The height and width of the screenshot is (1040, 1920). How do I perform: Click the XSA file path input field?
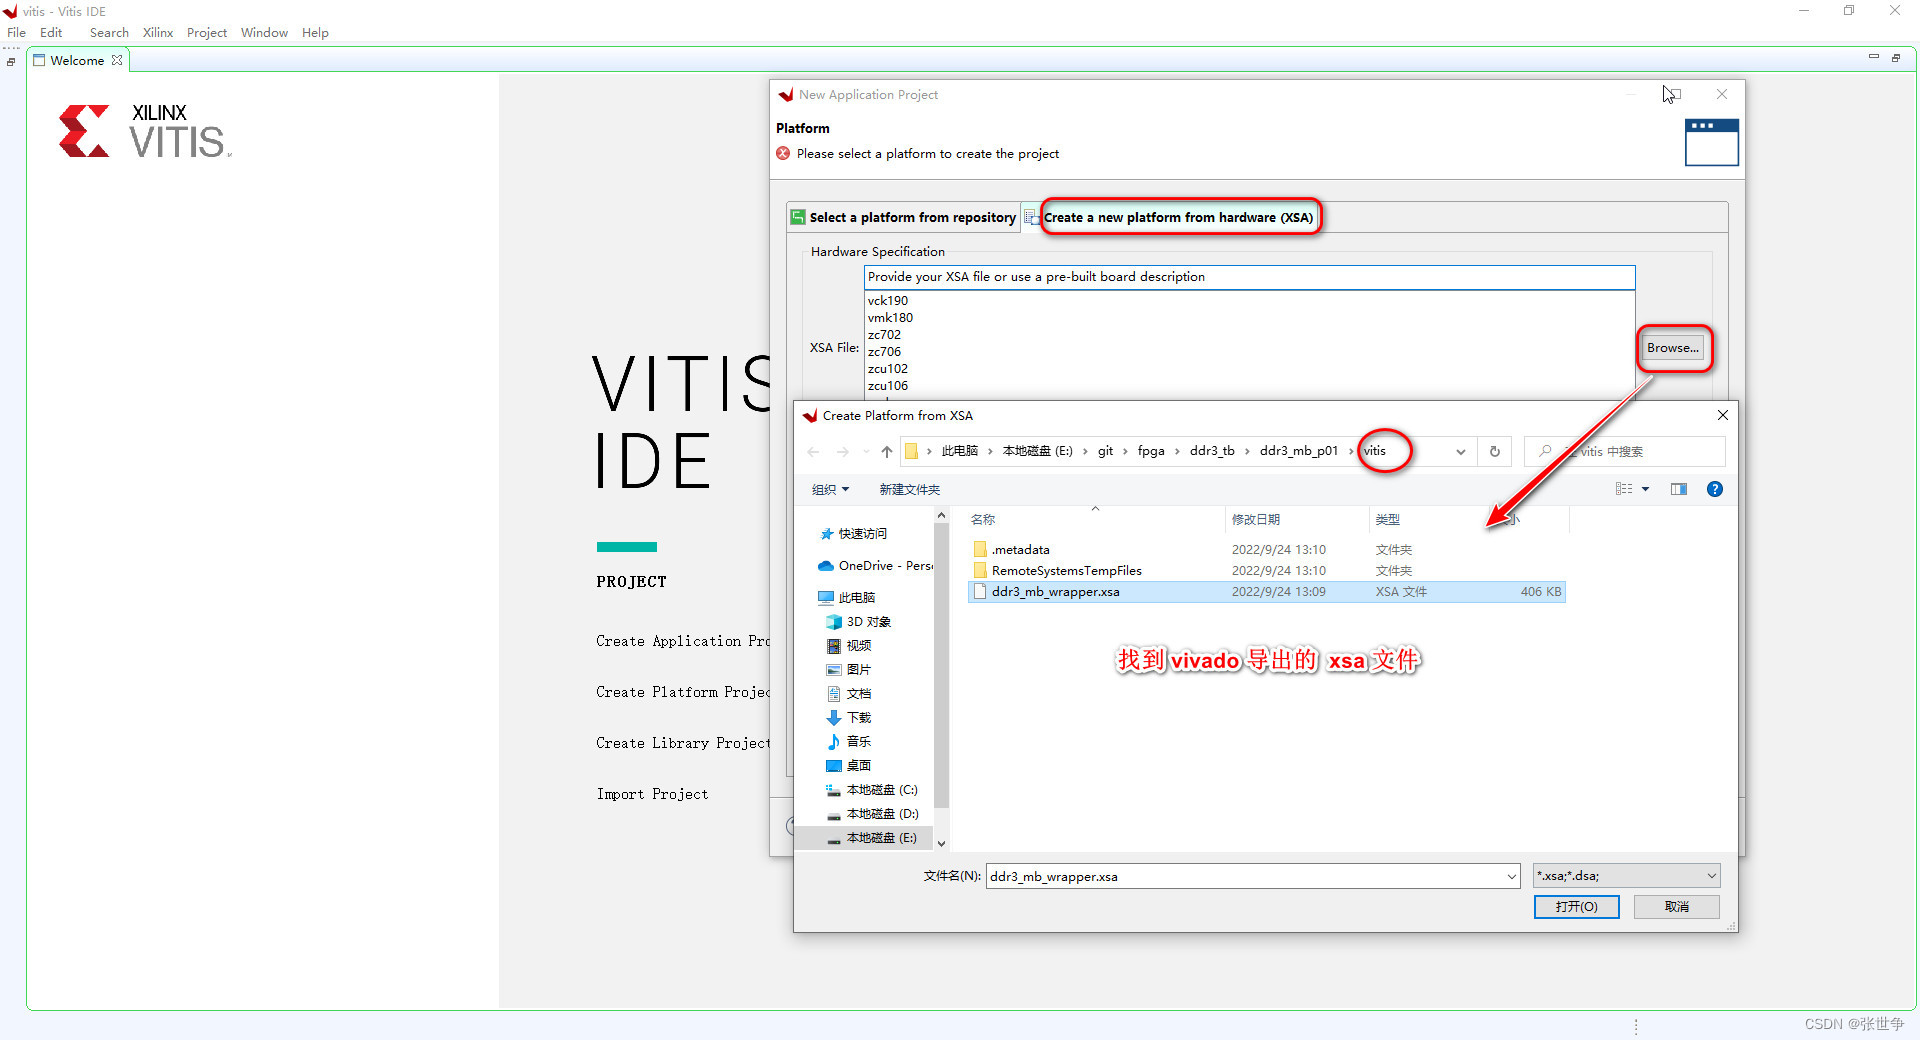[x=1249, y=277]
